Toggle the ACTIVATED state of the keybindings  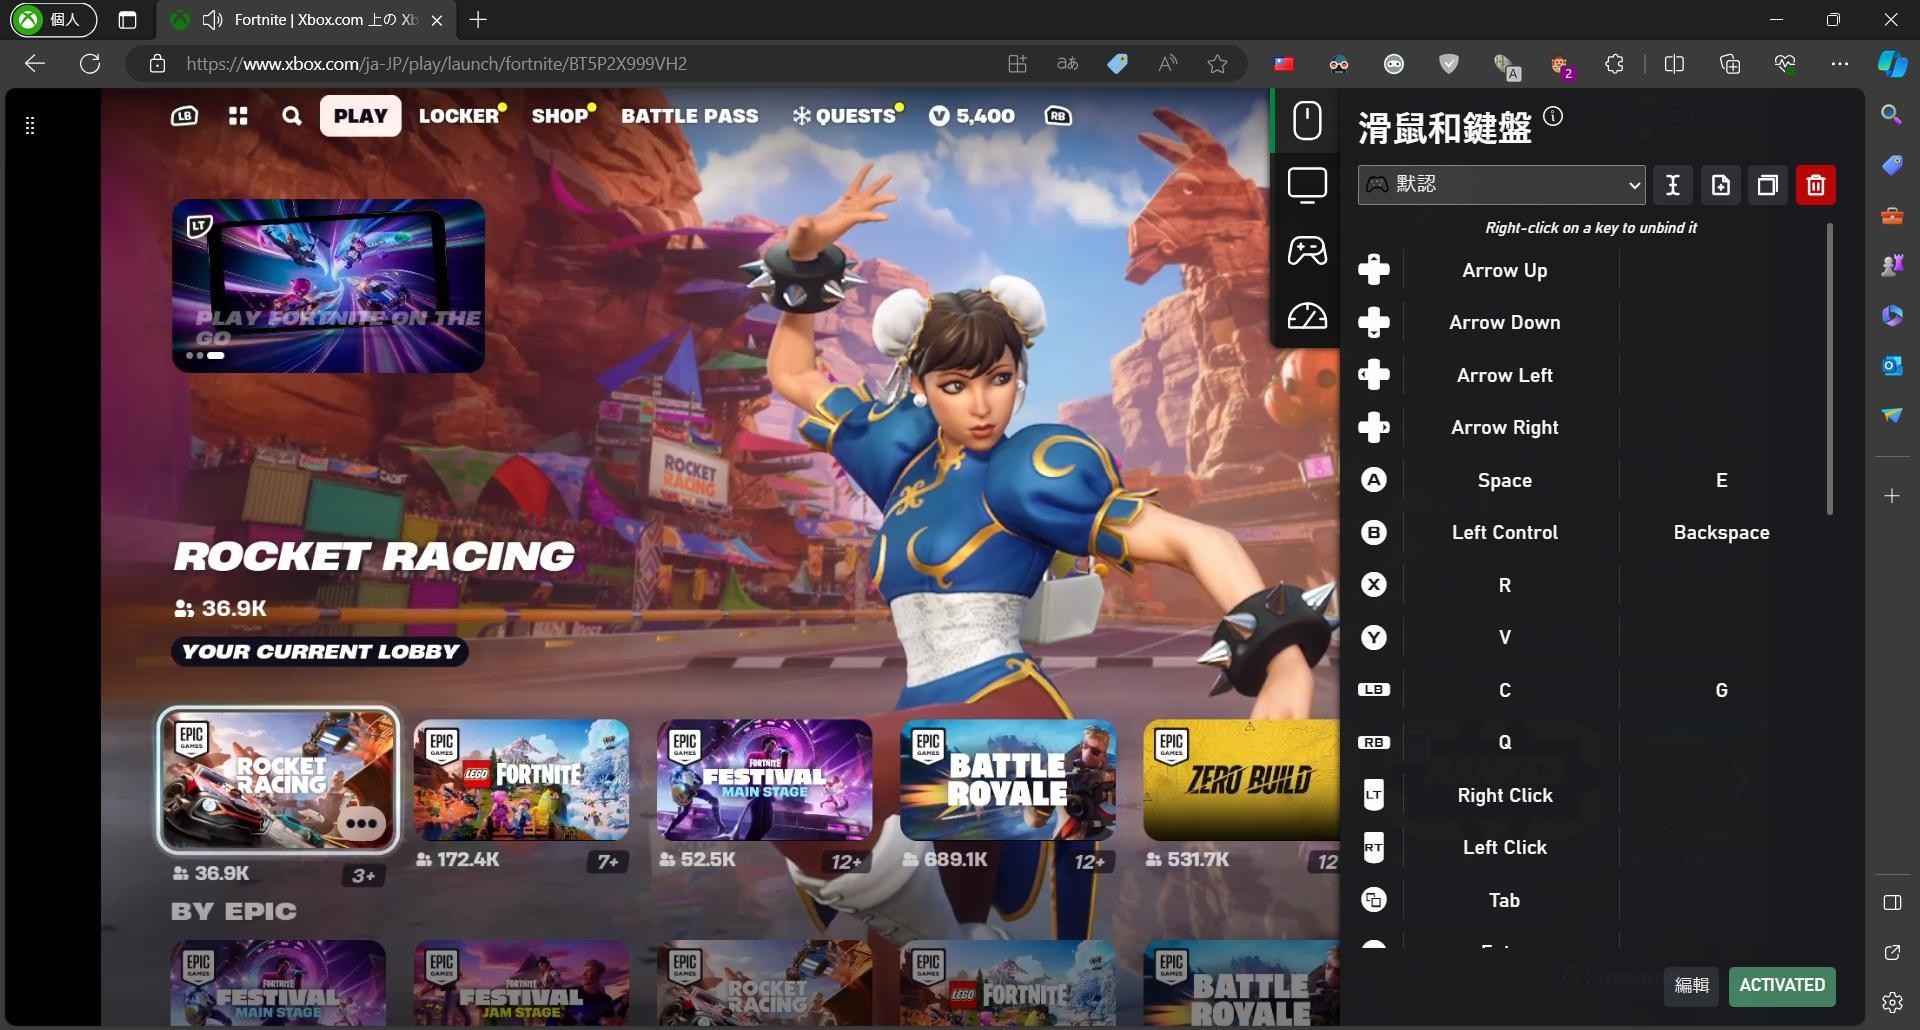[1780, 985]
